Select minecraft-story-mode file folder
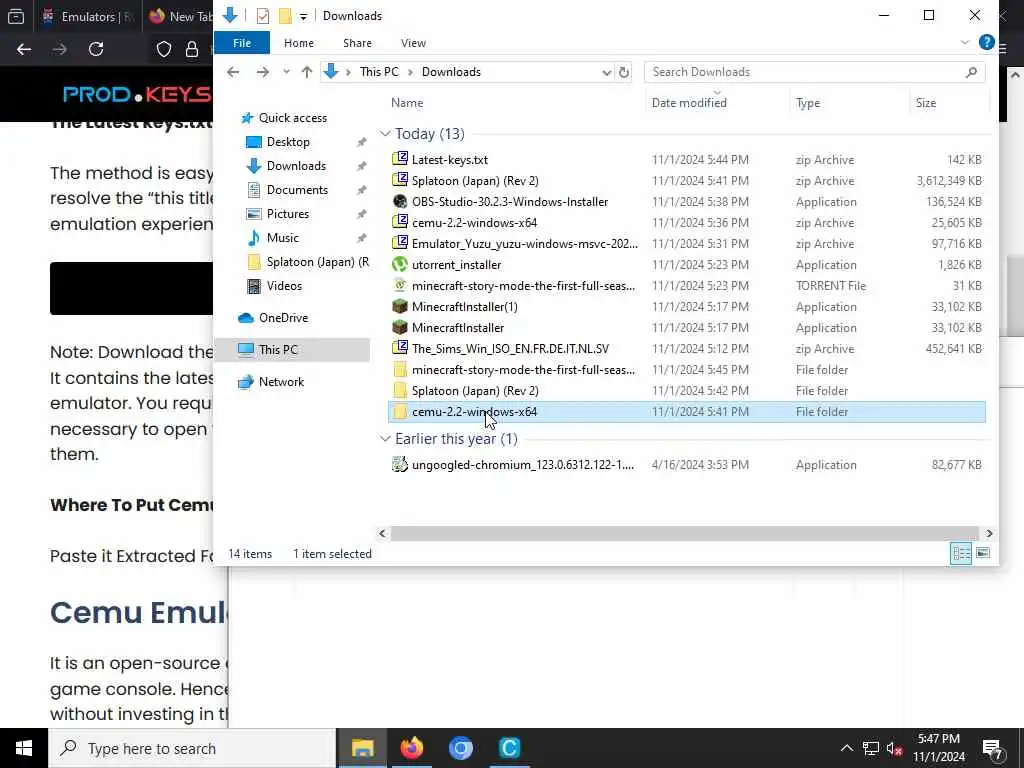1024x768 pixels. 523,370
